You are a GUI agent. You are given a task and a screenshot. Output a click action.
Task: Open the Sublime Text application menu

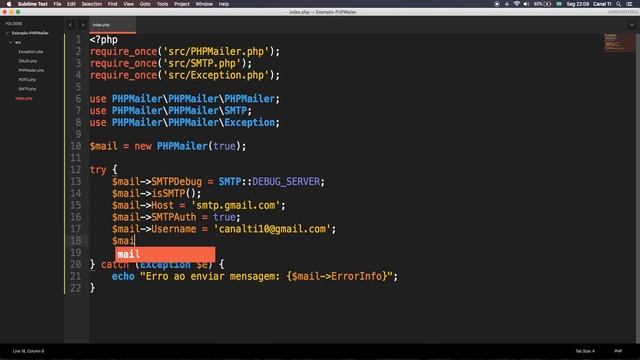point(33,4)
